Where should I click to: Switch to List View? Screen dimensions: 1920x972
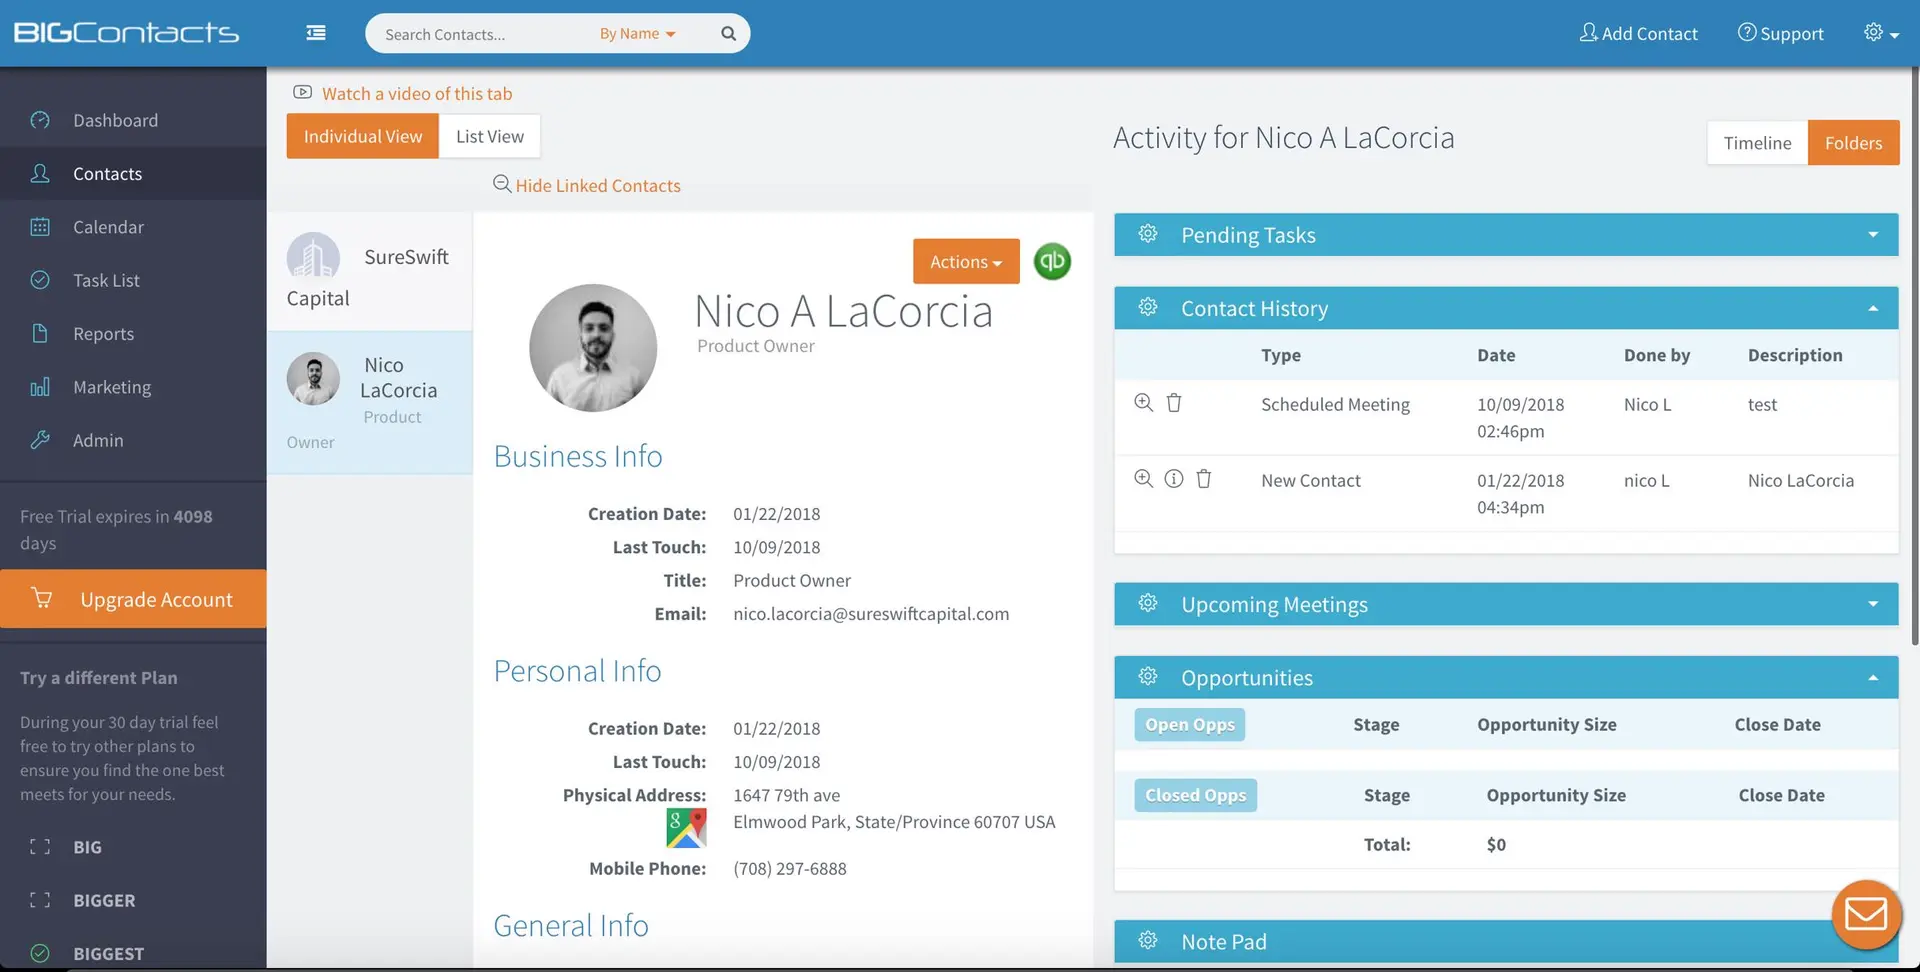point(489,136)
